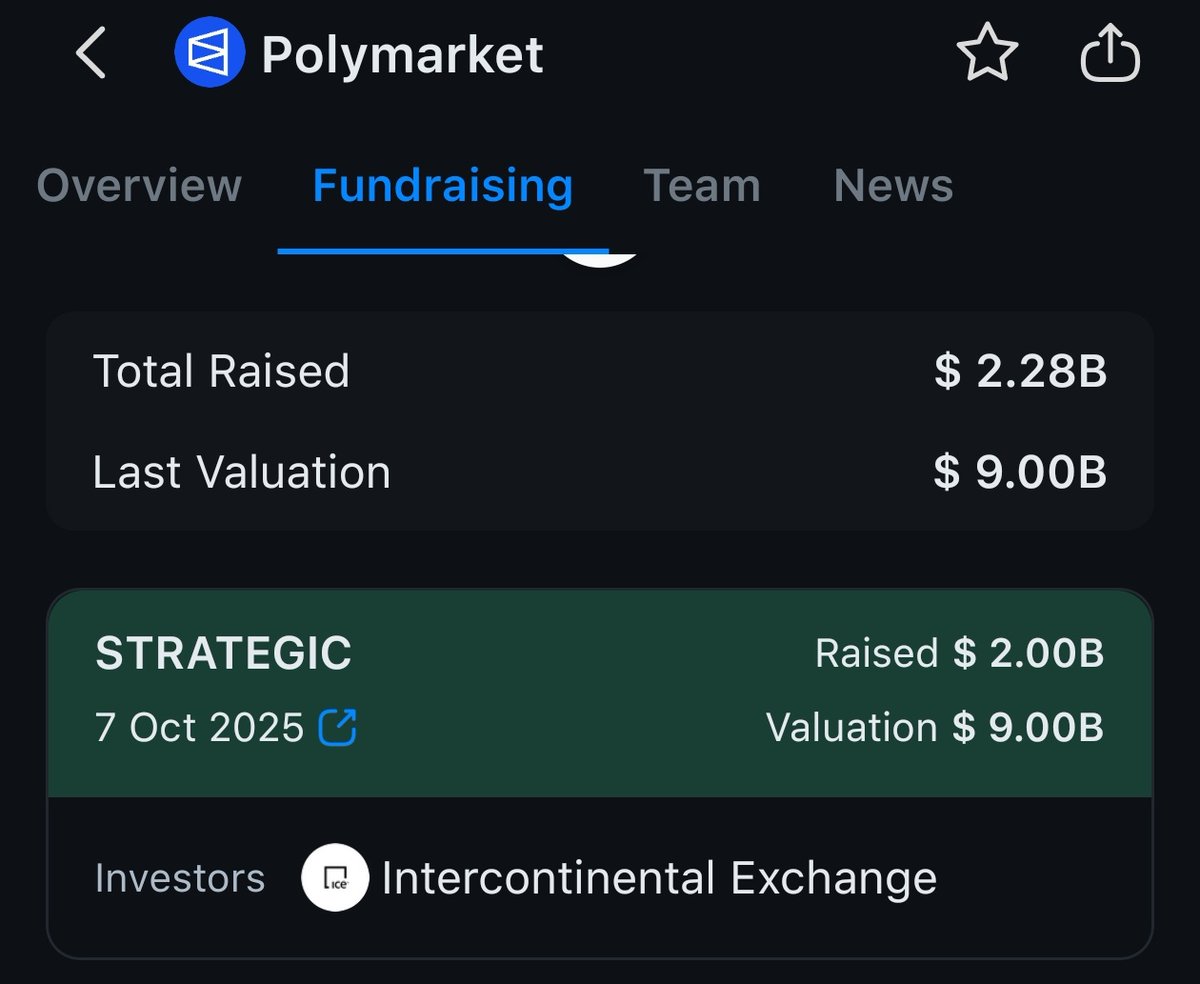Image resolution: width=1200 pixels, height=984 pixels.
Task: Select the $ 2.28B total raised value
Action: 1021,371
